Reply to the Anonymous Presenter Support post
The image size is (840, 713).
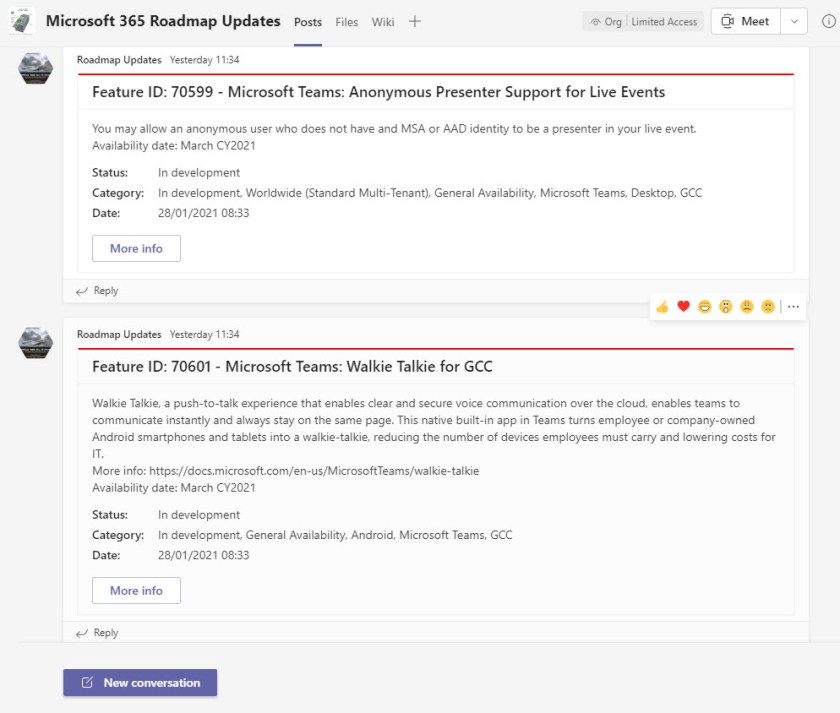pos(97,291)
